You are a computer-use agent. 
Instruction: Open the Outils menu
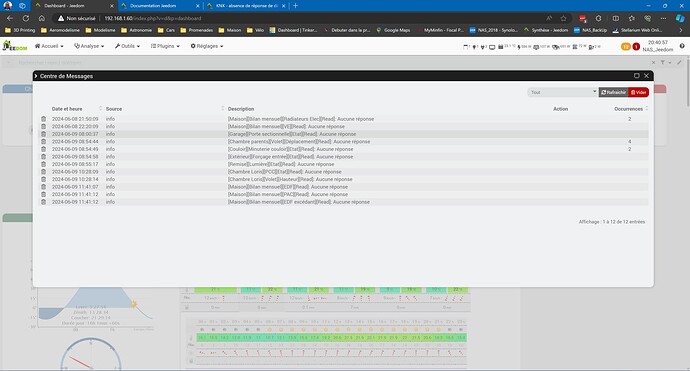click(127, 46)
